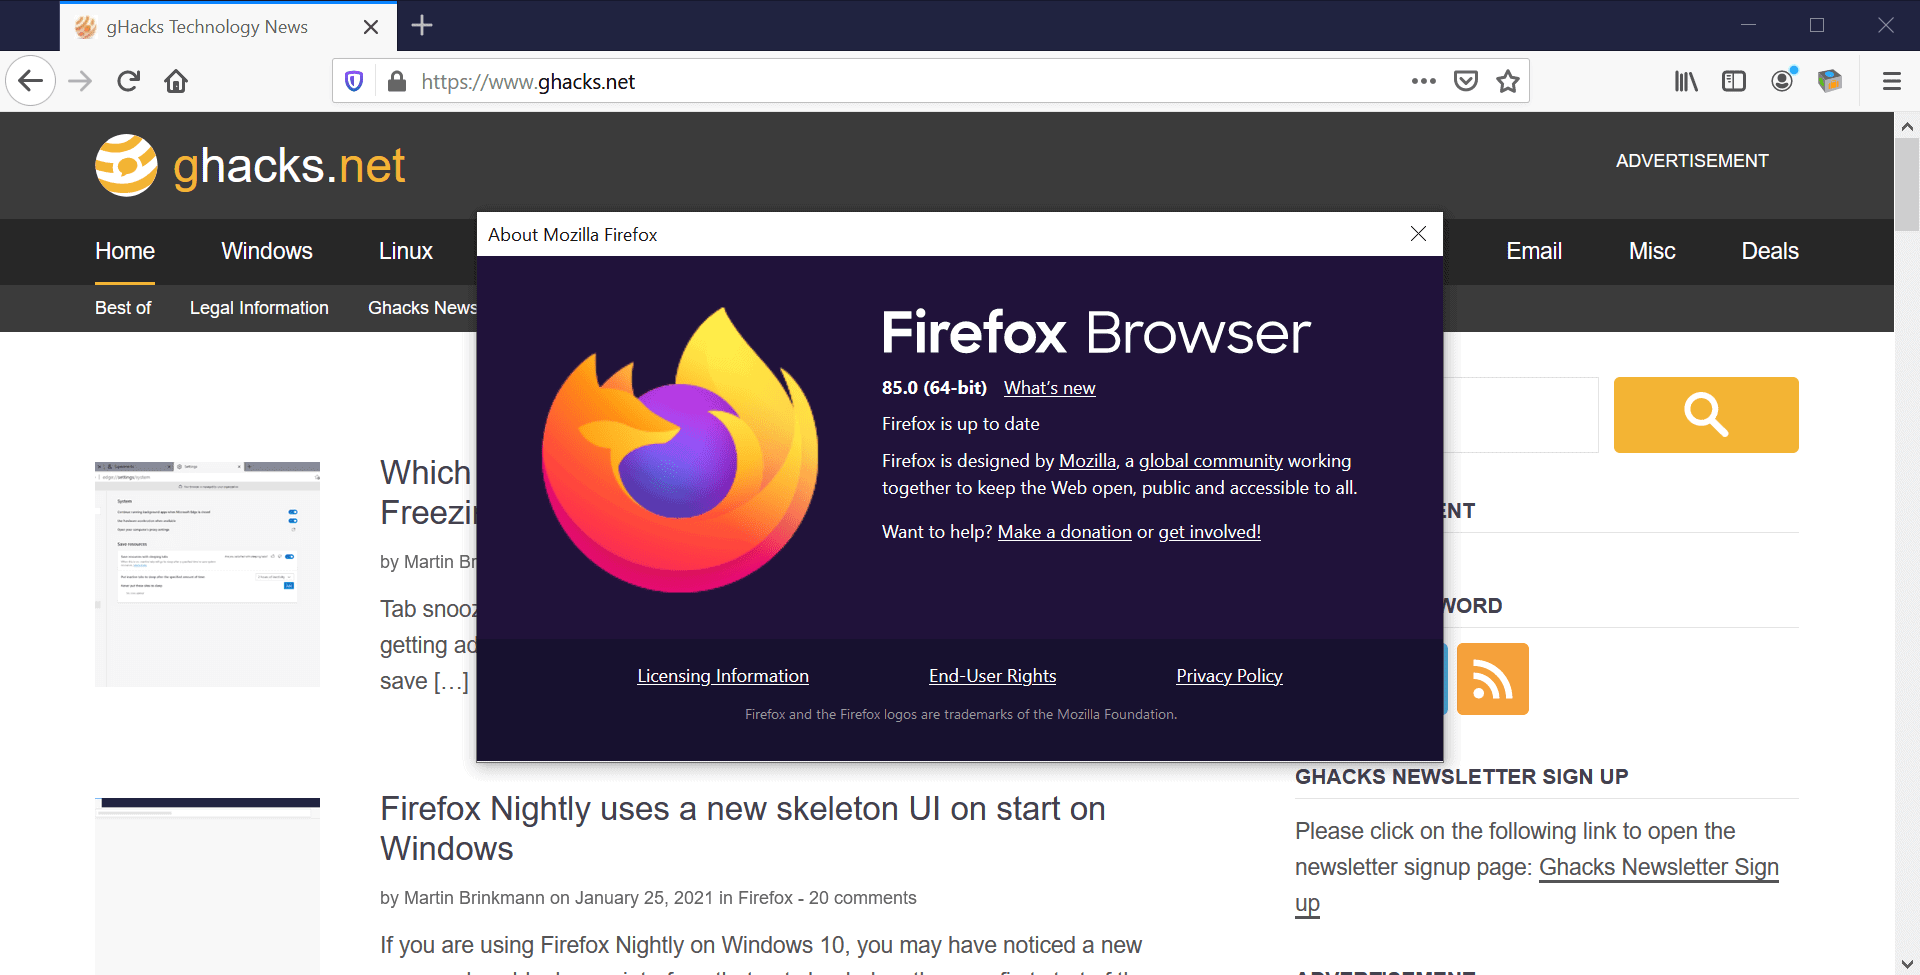The height and width of the screenshot is (975, 1920).
Task: Show site security lock info
Action: [397, 81]
